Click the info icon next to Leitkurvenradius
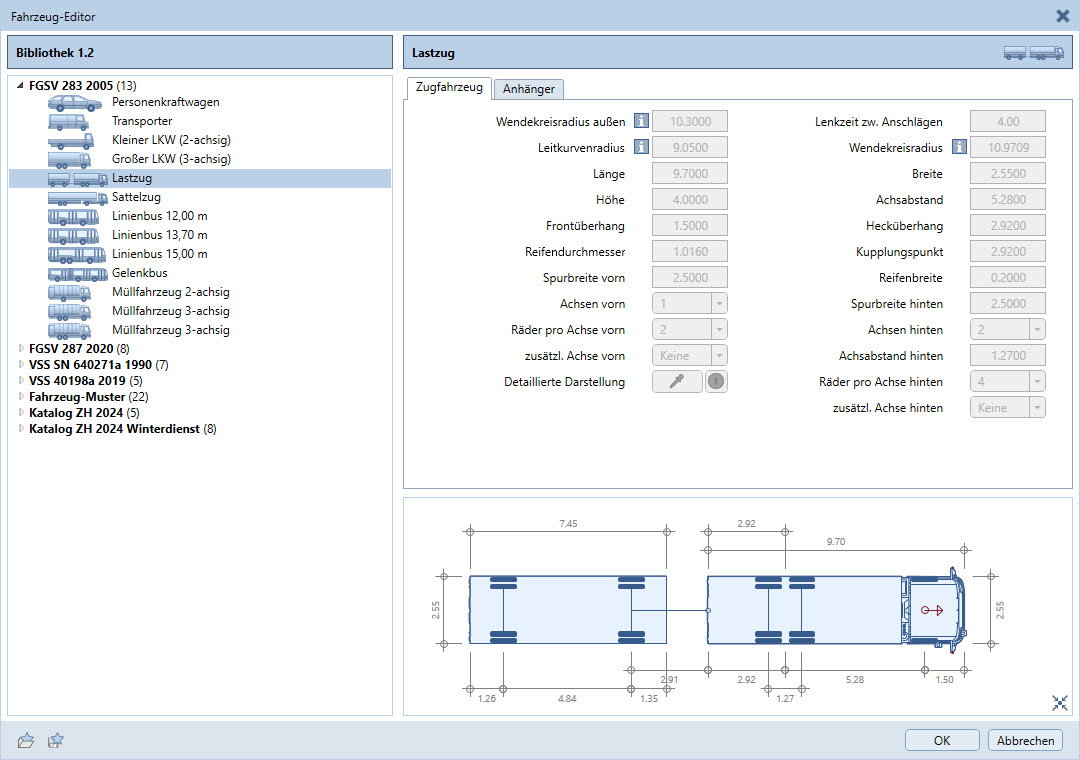 [641, 148]
